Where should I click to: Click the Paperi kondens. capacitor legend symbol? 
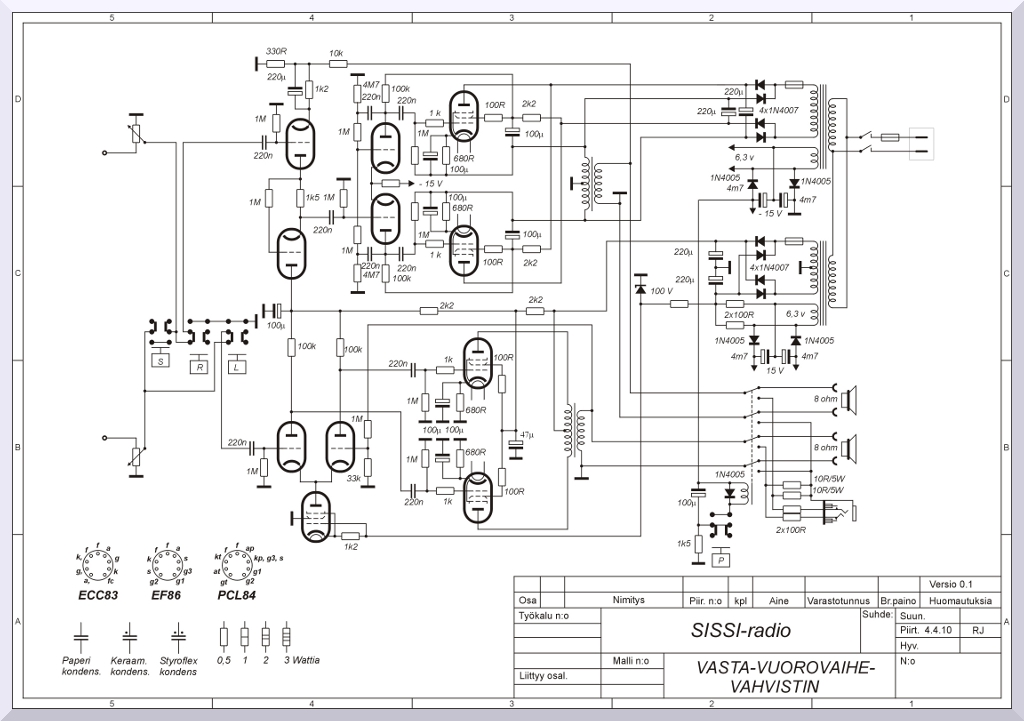coord(81,634)
